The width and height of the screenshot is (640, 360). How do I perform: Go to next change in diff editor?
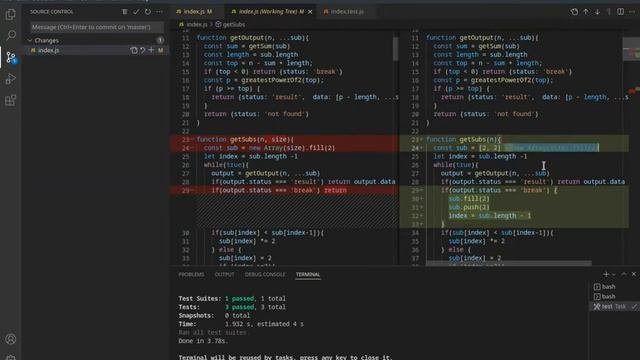597,12
